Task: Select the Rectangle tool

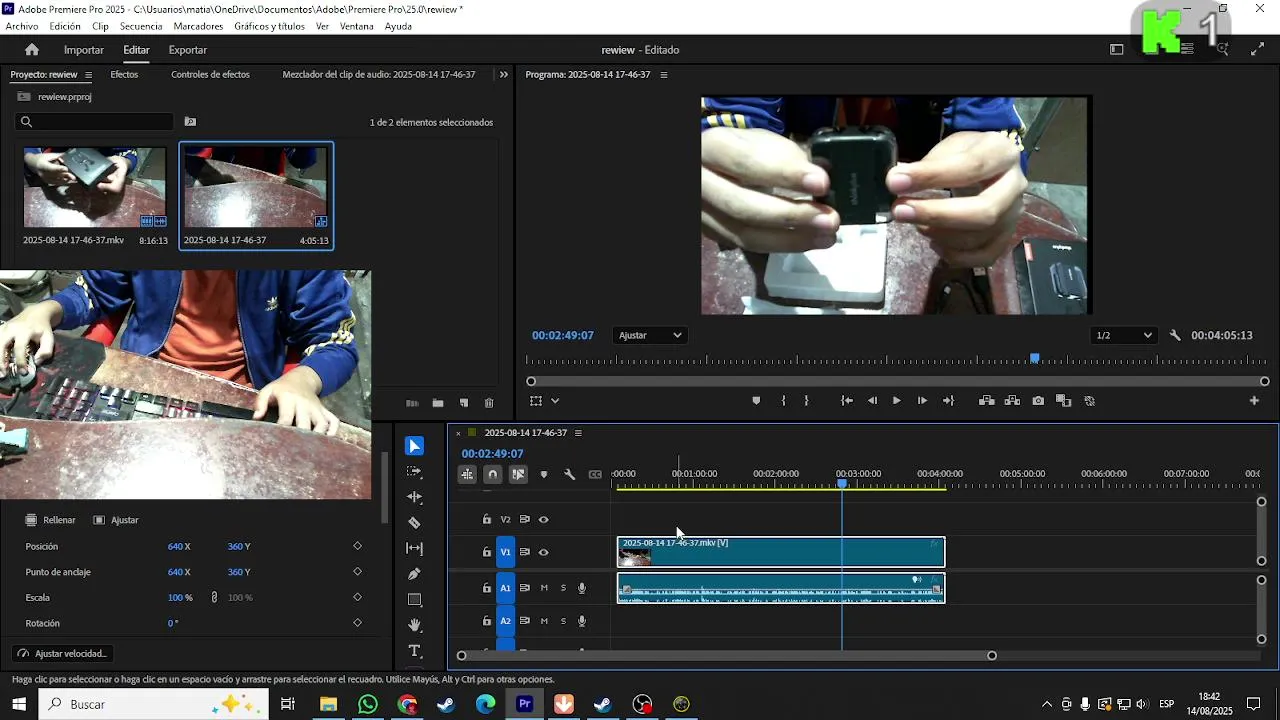Action: [414, 600]
